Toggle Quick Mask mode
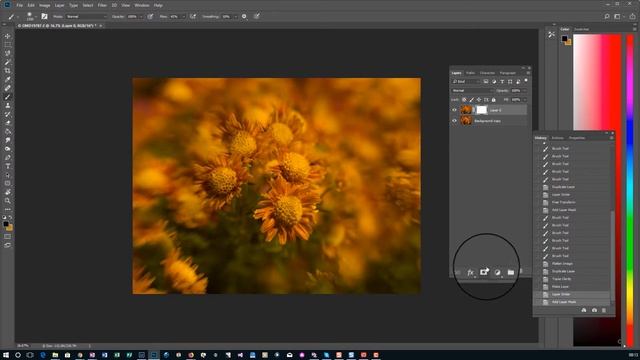Viewport: 640px width, 360px height. pyautogui.click(x=7, y=236)
